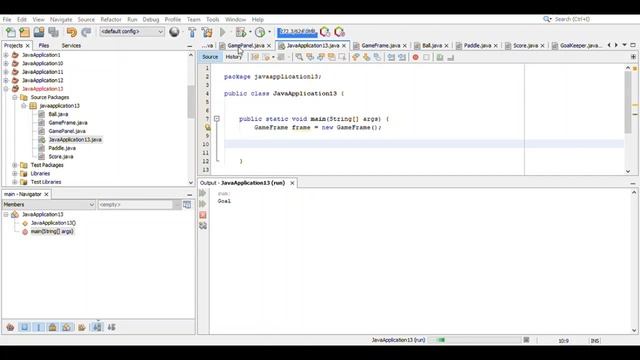Screen dimensions: 640x360
Task: Open the Ball.java editor tab
Action: pos(432,46)
